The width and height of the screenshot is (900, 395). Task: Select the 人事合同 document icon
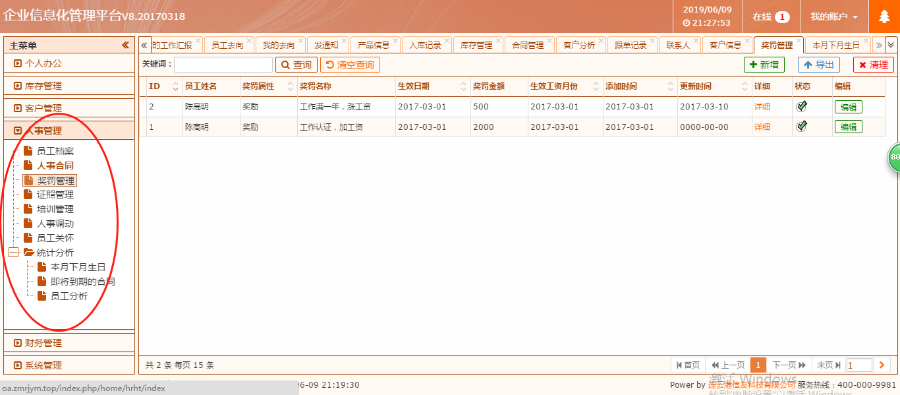tap(28, 165)
